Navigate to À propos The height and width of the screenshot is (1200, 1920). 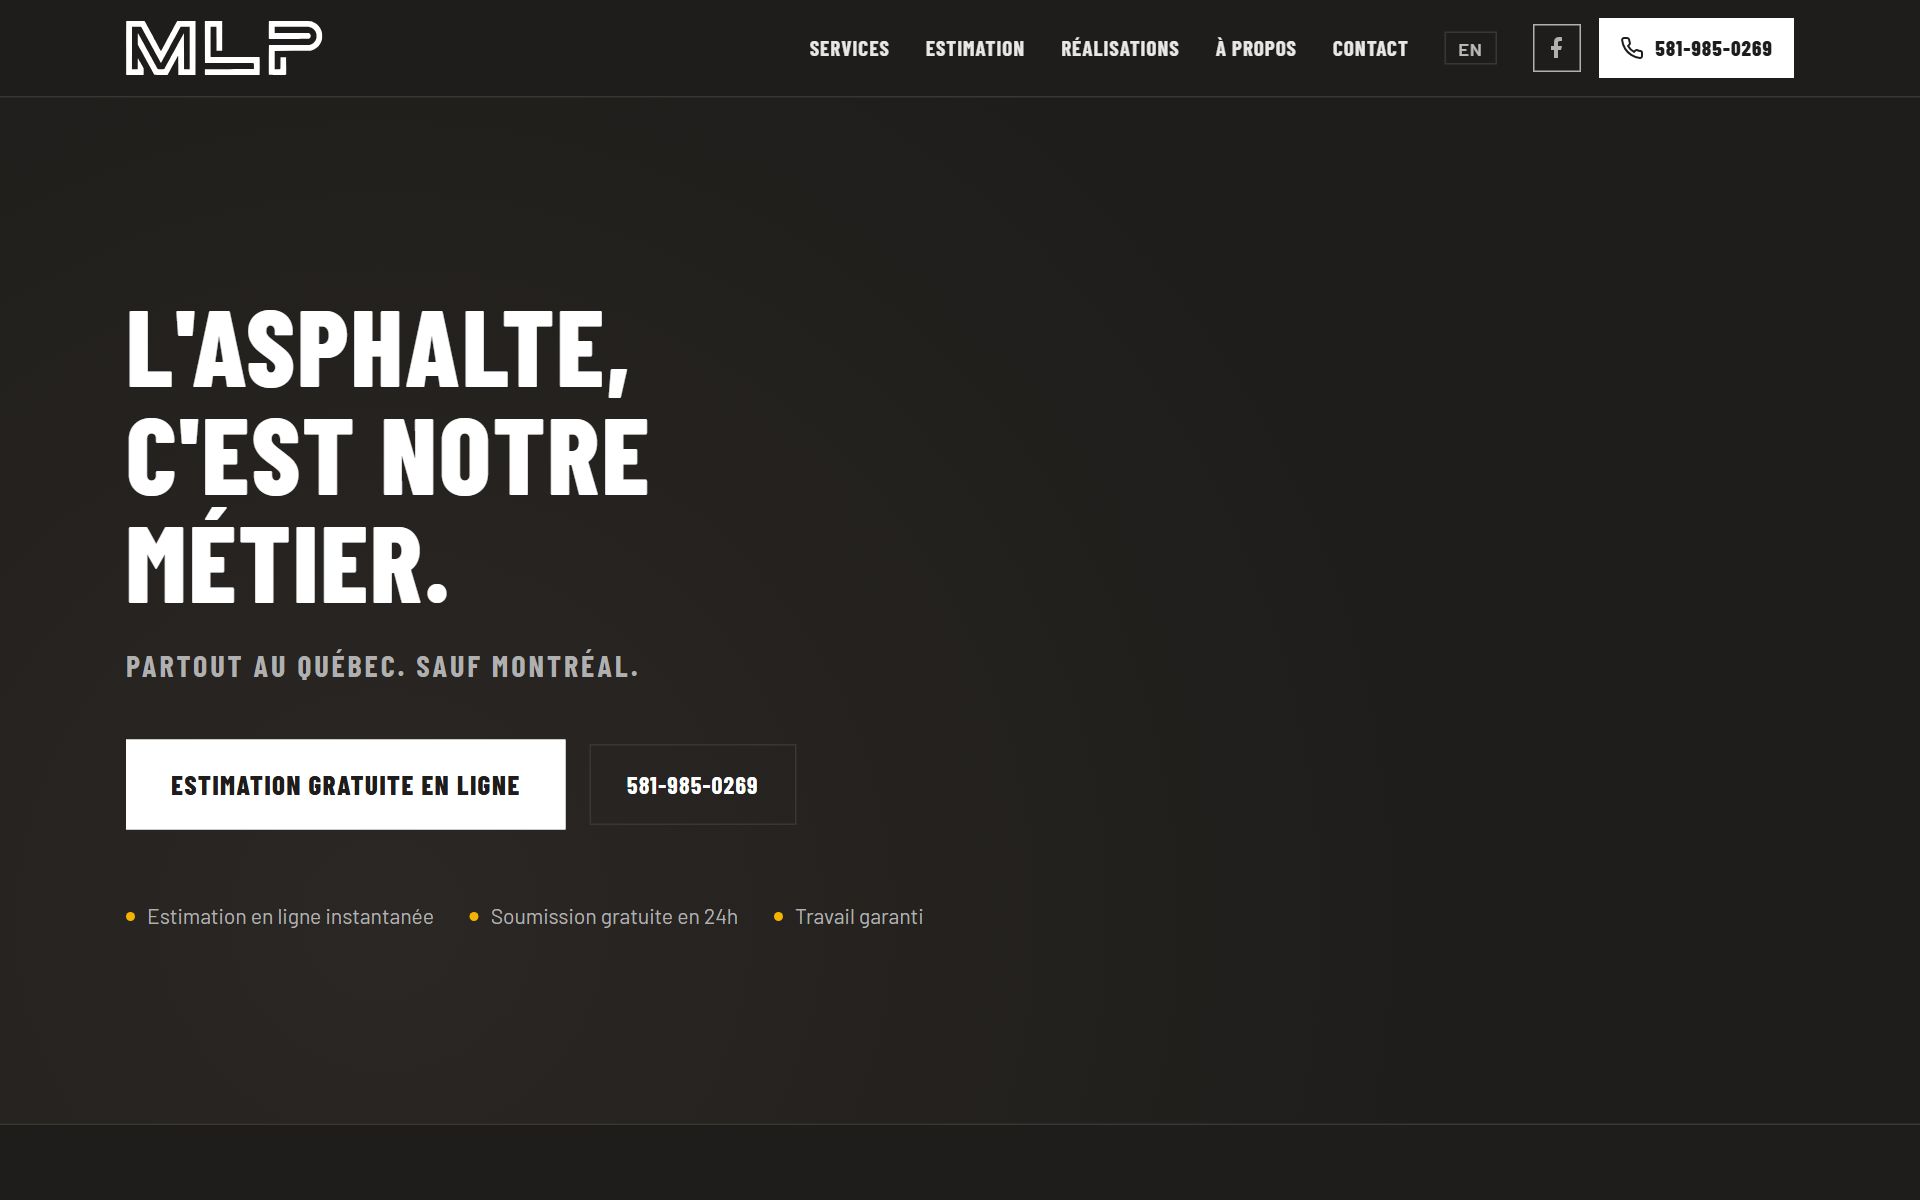point(1256,48)
